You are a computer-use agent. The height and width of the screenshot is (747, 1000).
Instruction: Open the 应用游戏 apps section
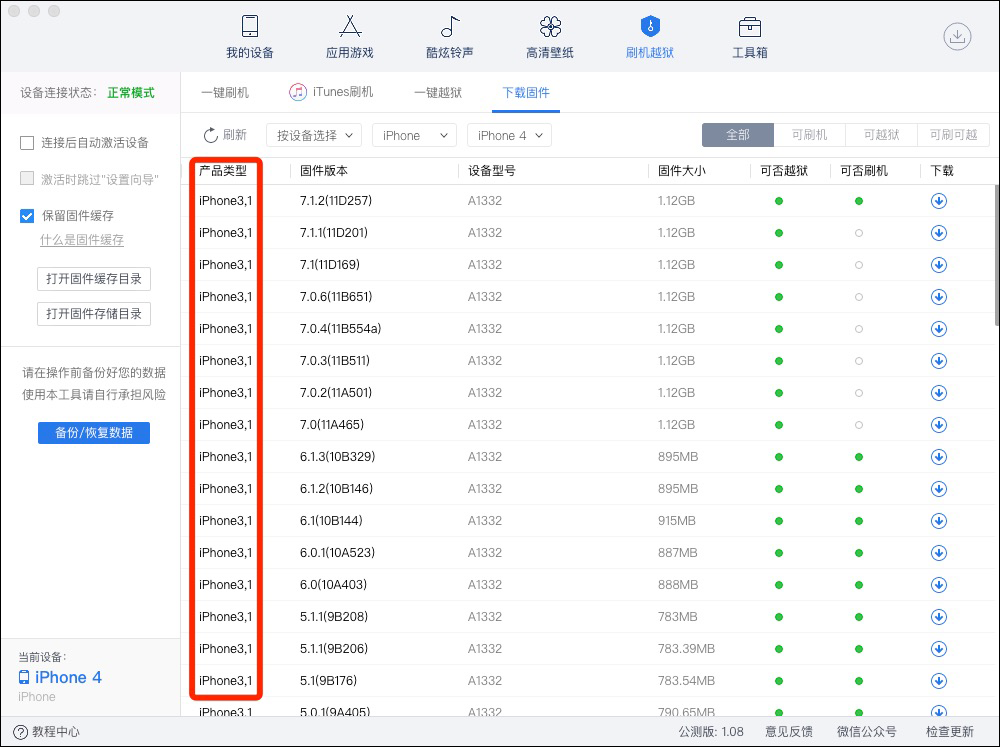(349, 37)
